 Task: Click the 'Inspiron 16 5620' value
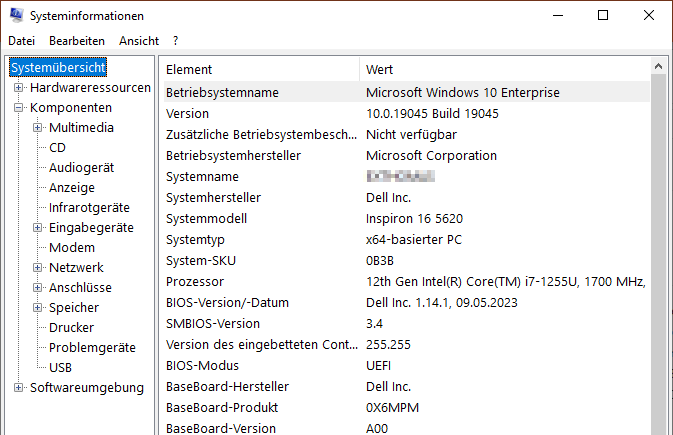(x=414, y=219)
